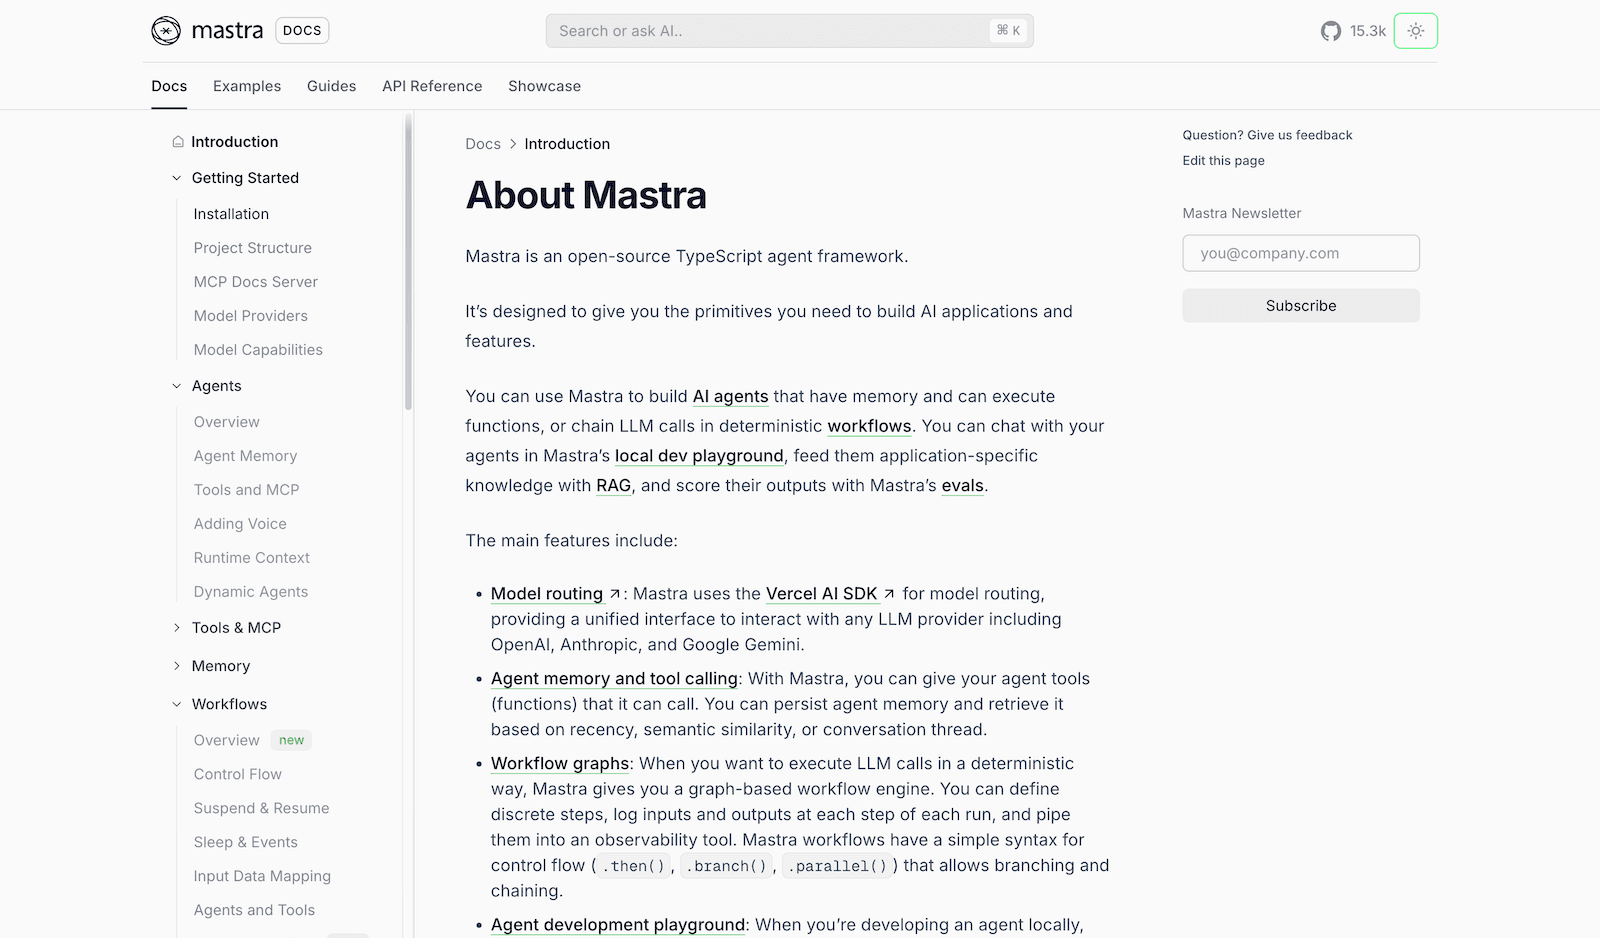
Task: Click the DOCS badge next to logo
Action: [x=302, y=31]
